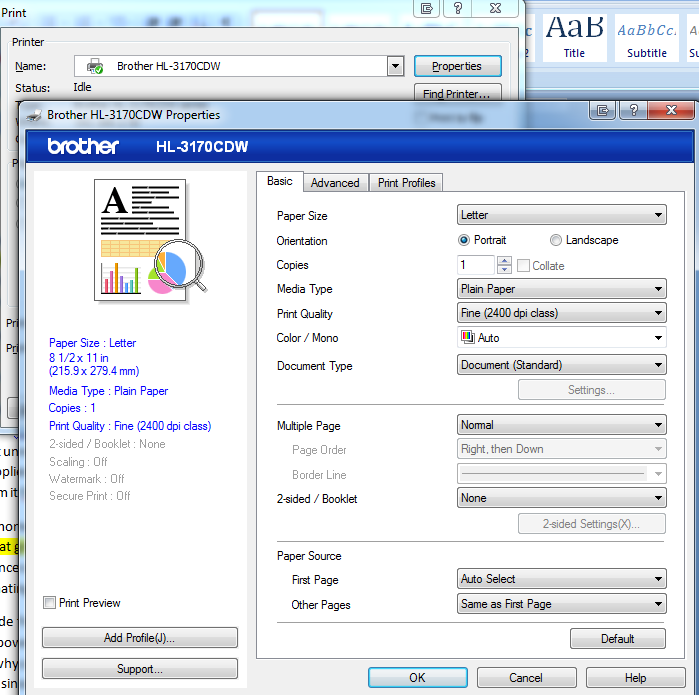Open the Document Type dropdown
This screenshot has width=699, height=695.
(562, 365)
